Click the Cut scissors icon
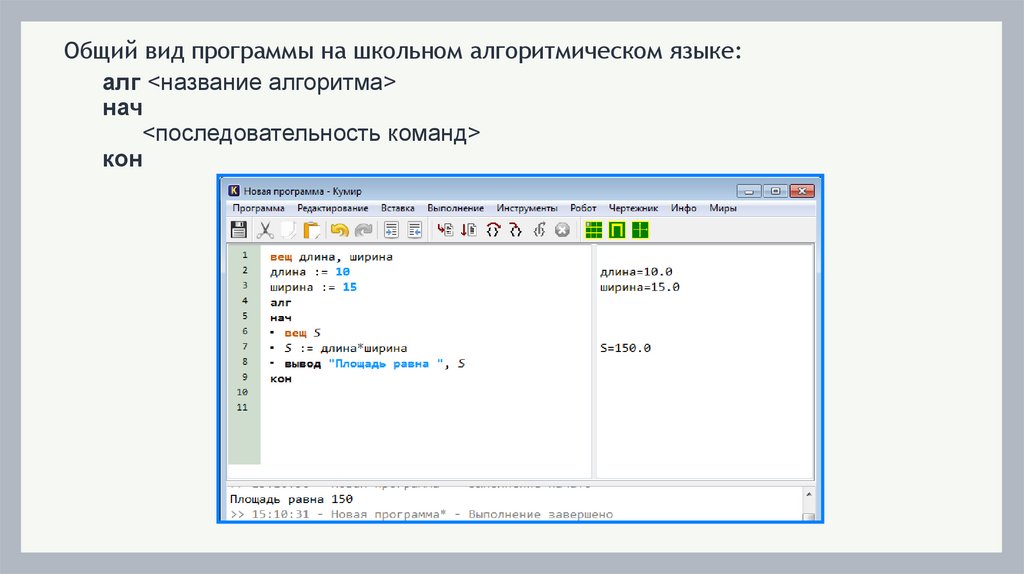This screenshot has width=1024, height=574. pos(264,230)
